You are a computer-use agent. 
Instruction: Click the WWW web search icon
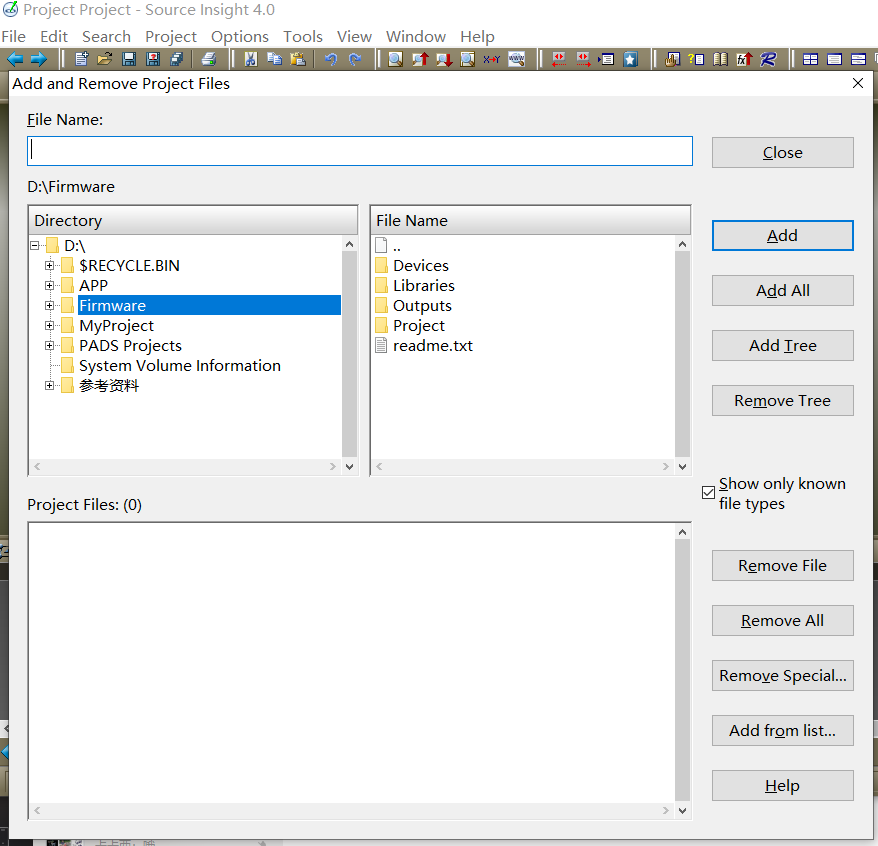point(516,59)
